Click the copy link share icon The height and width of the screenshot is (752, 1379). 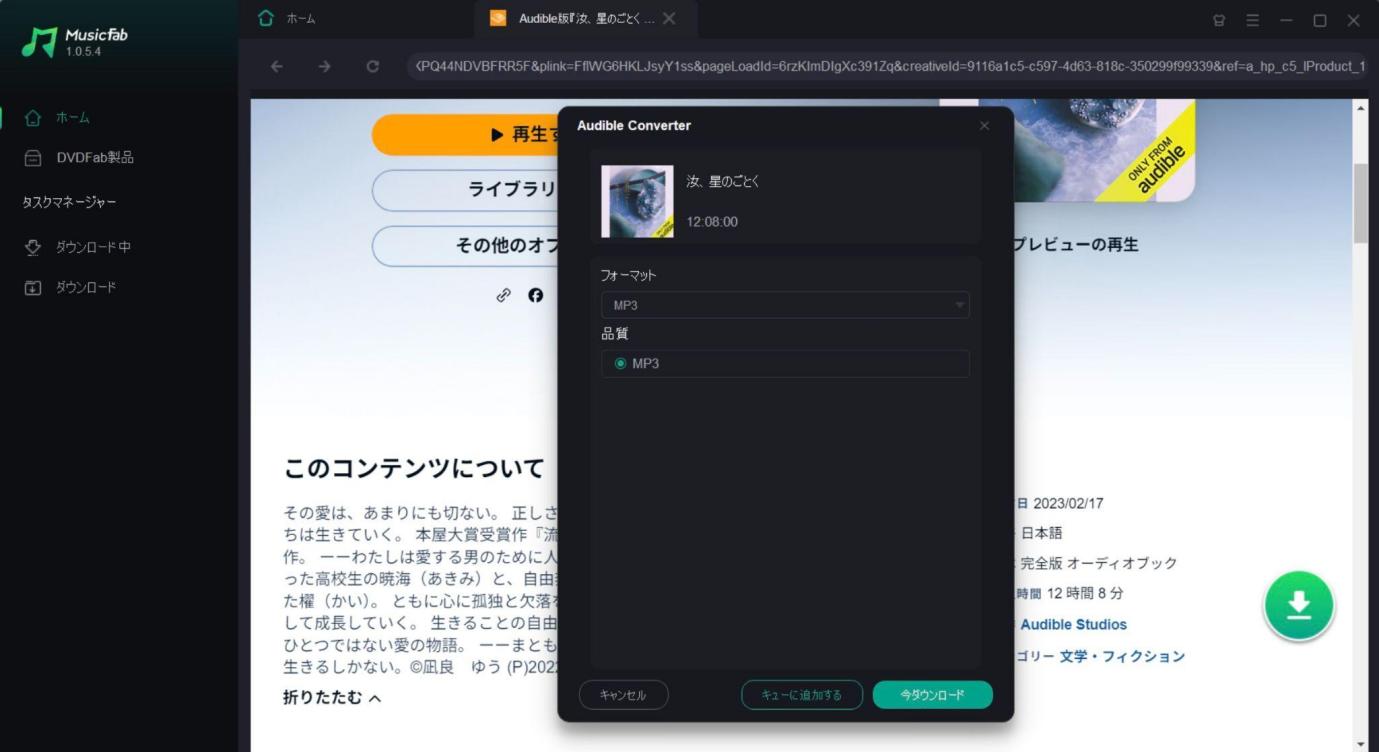[x=504, y=295]
